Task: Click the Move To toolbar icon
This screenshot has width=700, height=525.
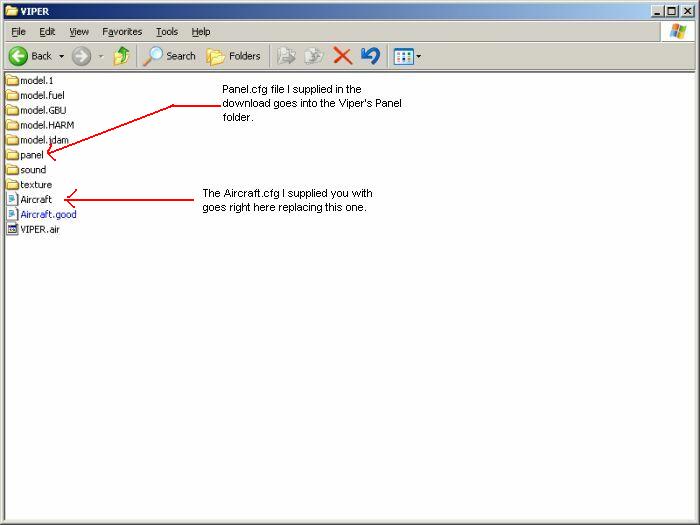Action: (286, 56)
